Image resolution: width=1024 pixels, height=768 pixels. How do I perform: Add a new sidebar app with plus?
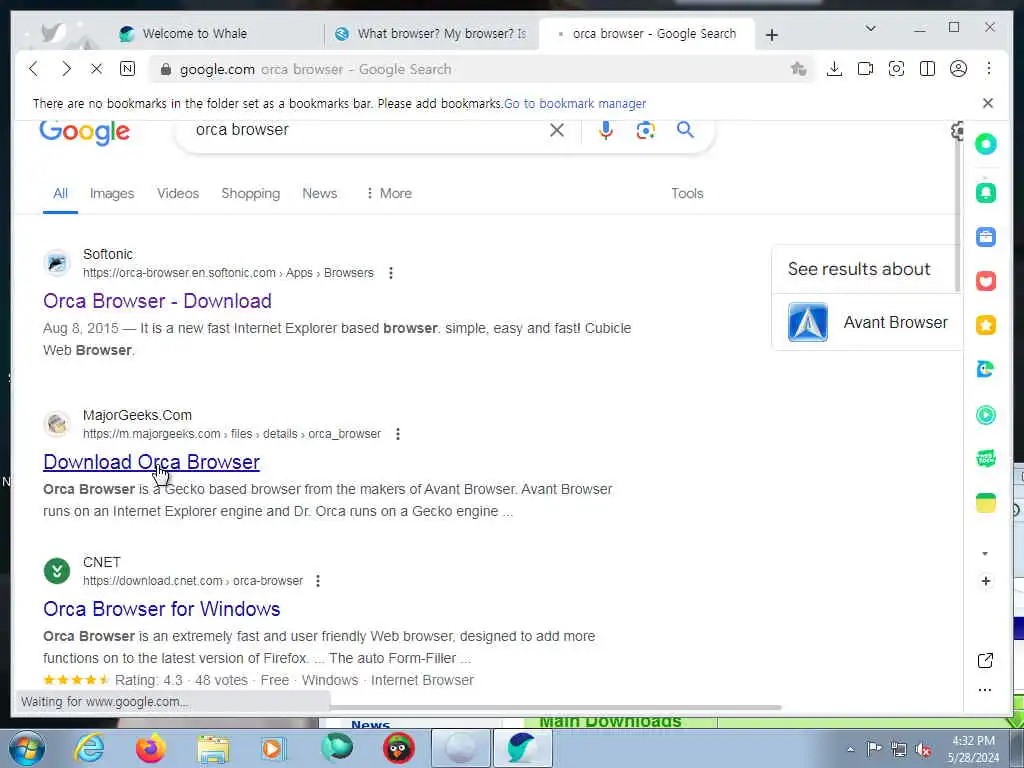985,581
